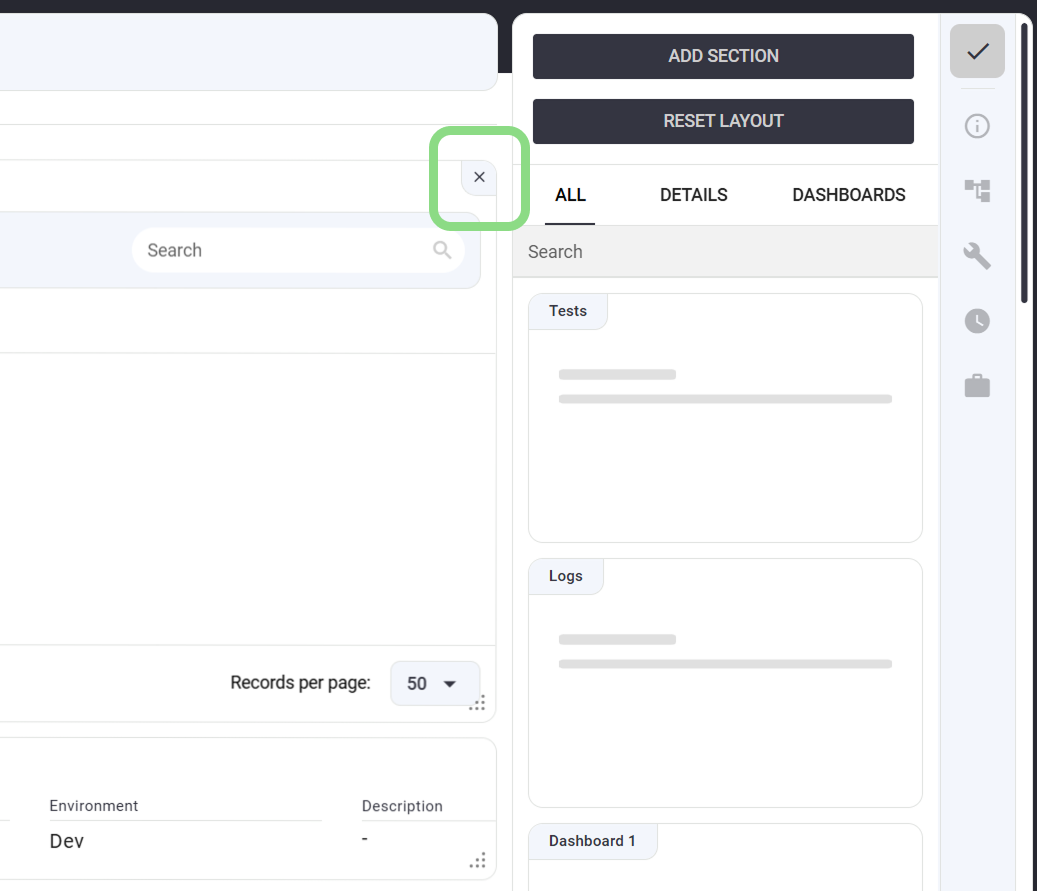Switch to the DASHBOARDS tab
The width and height of the screenshot is (1037, 891).
[848, 195]
